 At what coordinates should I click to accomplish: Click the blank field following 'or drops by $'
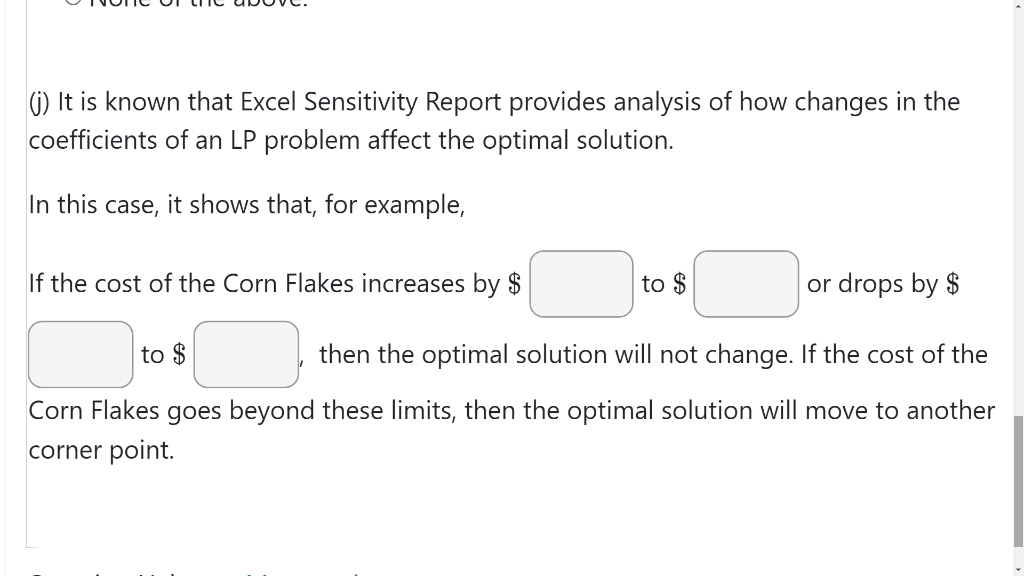click(80, 355)
